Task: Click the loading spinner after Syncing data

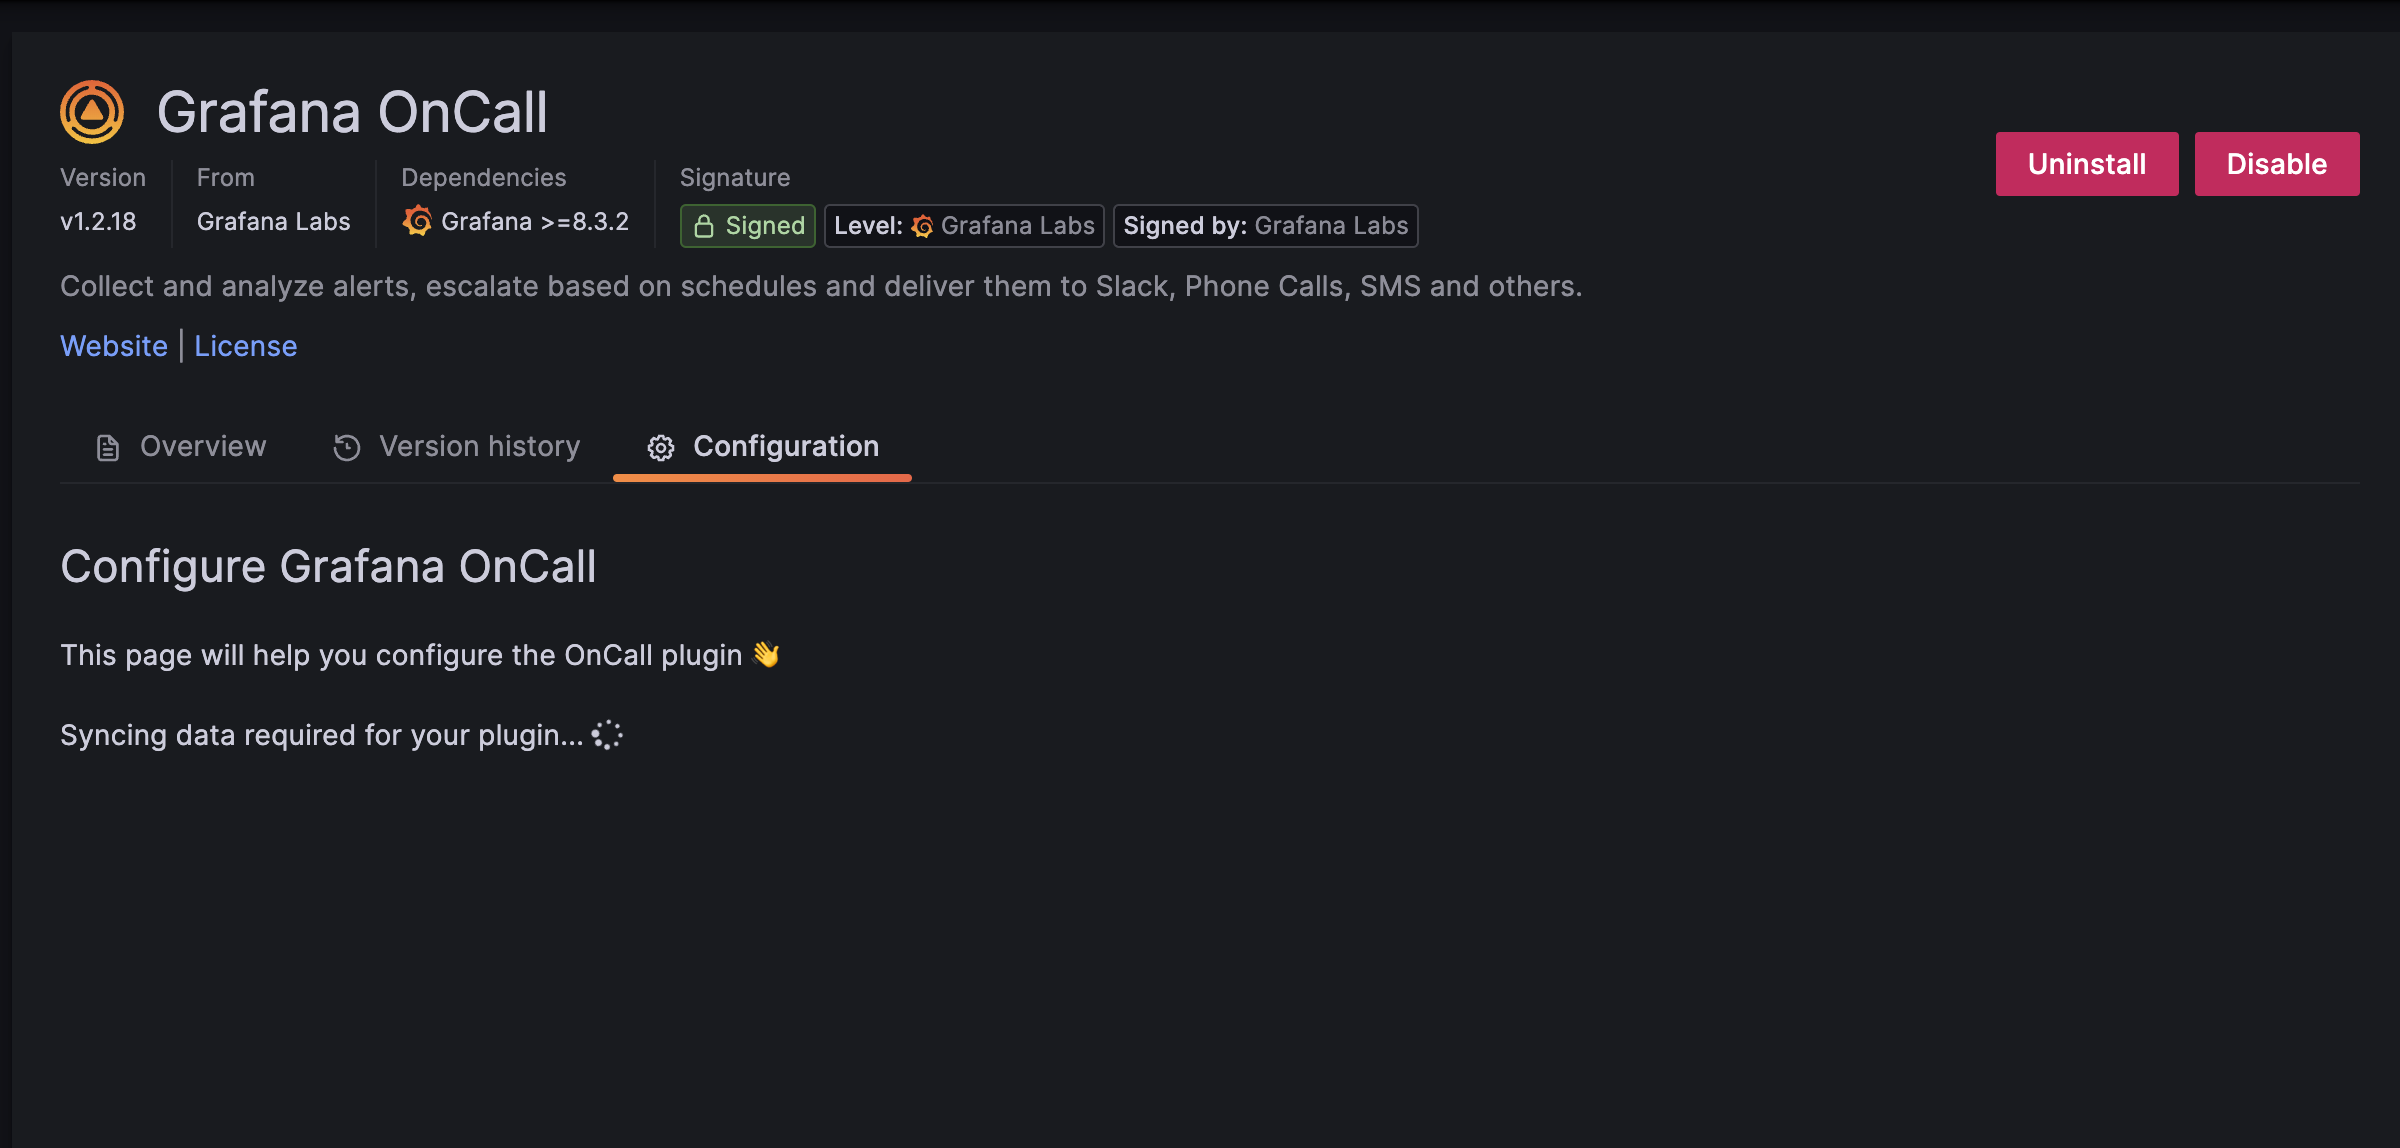Action: (607, 735)
